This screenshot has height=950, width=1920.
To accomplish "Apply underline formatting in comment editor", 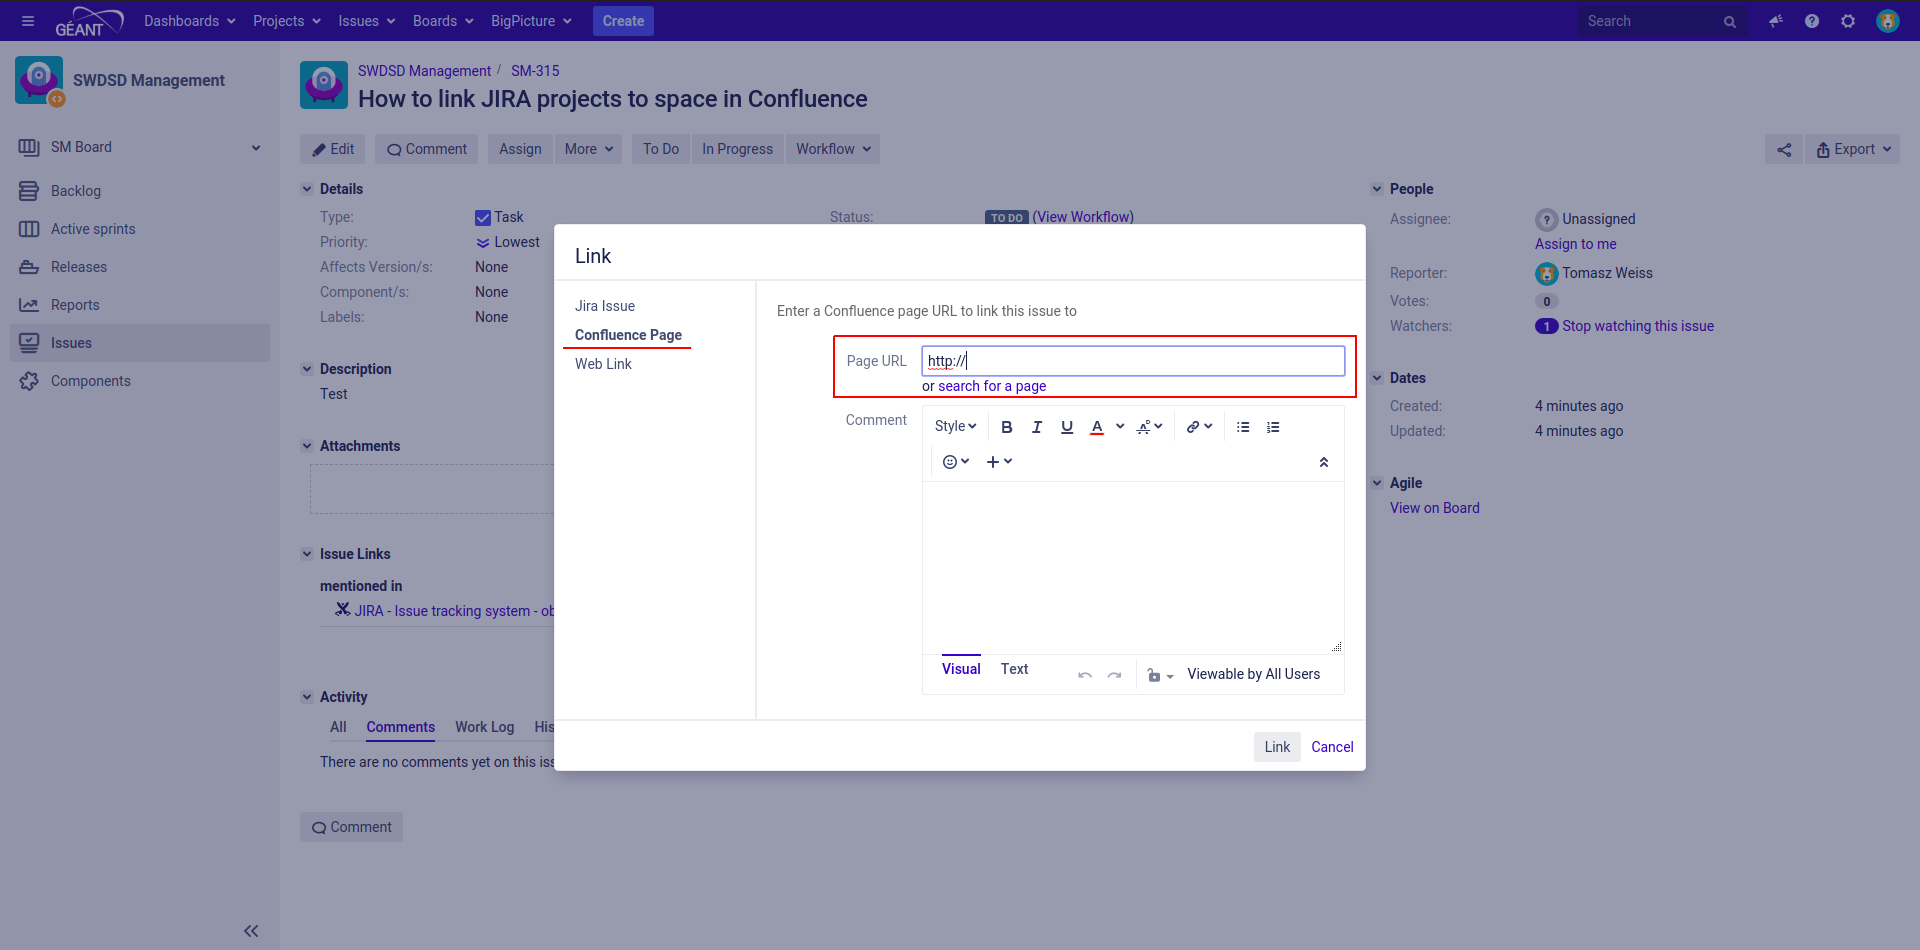I will coord(1067,427).
